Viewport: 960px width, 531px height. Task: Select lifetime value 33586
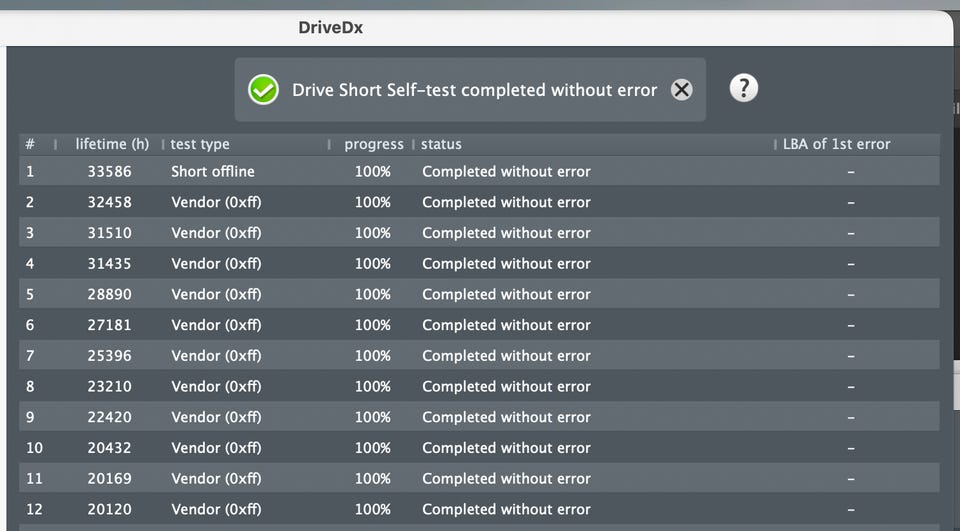pyautogui.click(x=110, y=171)
